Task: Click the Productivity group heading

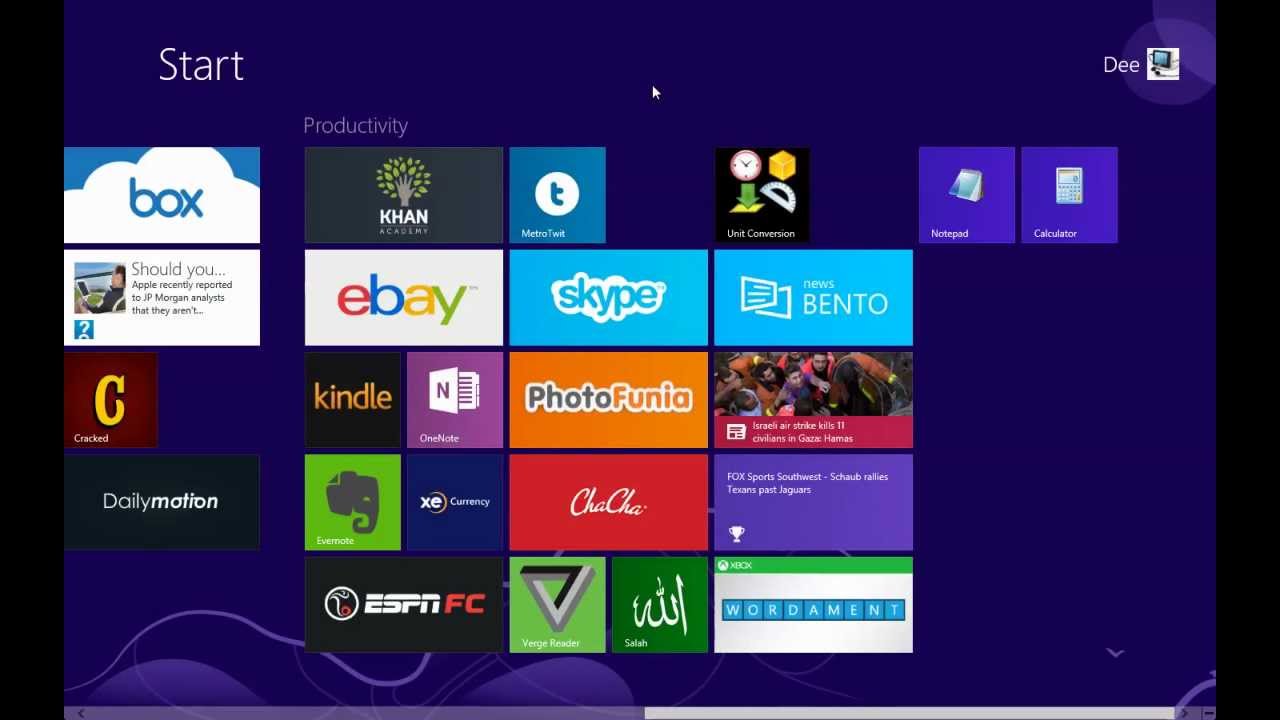Action: [355, 126]
